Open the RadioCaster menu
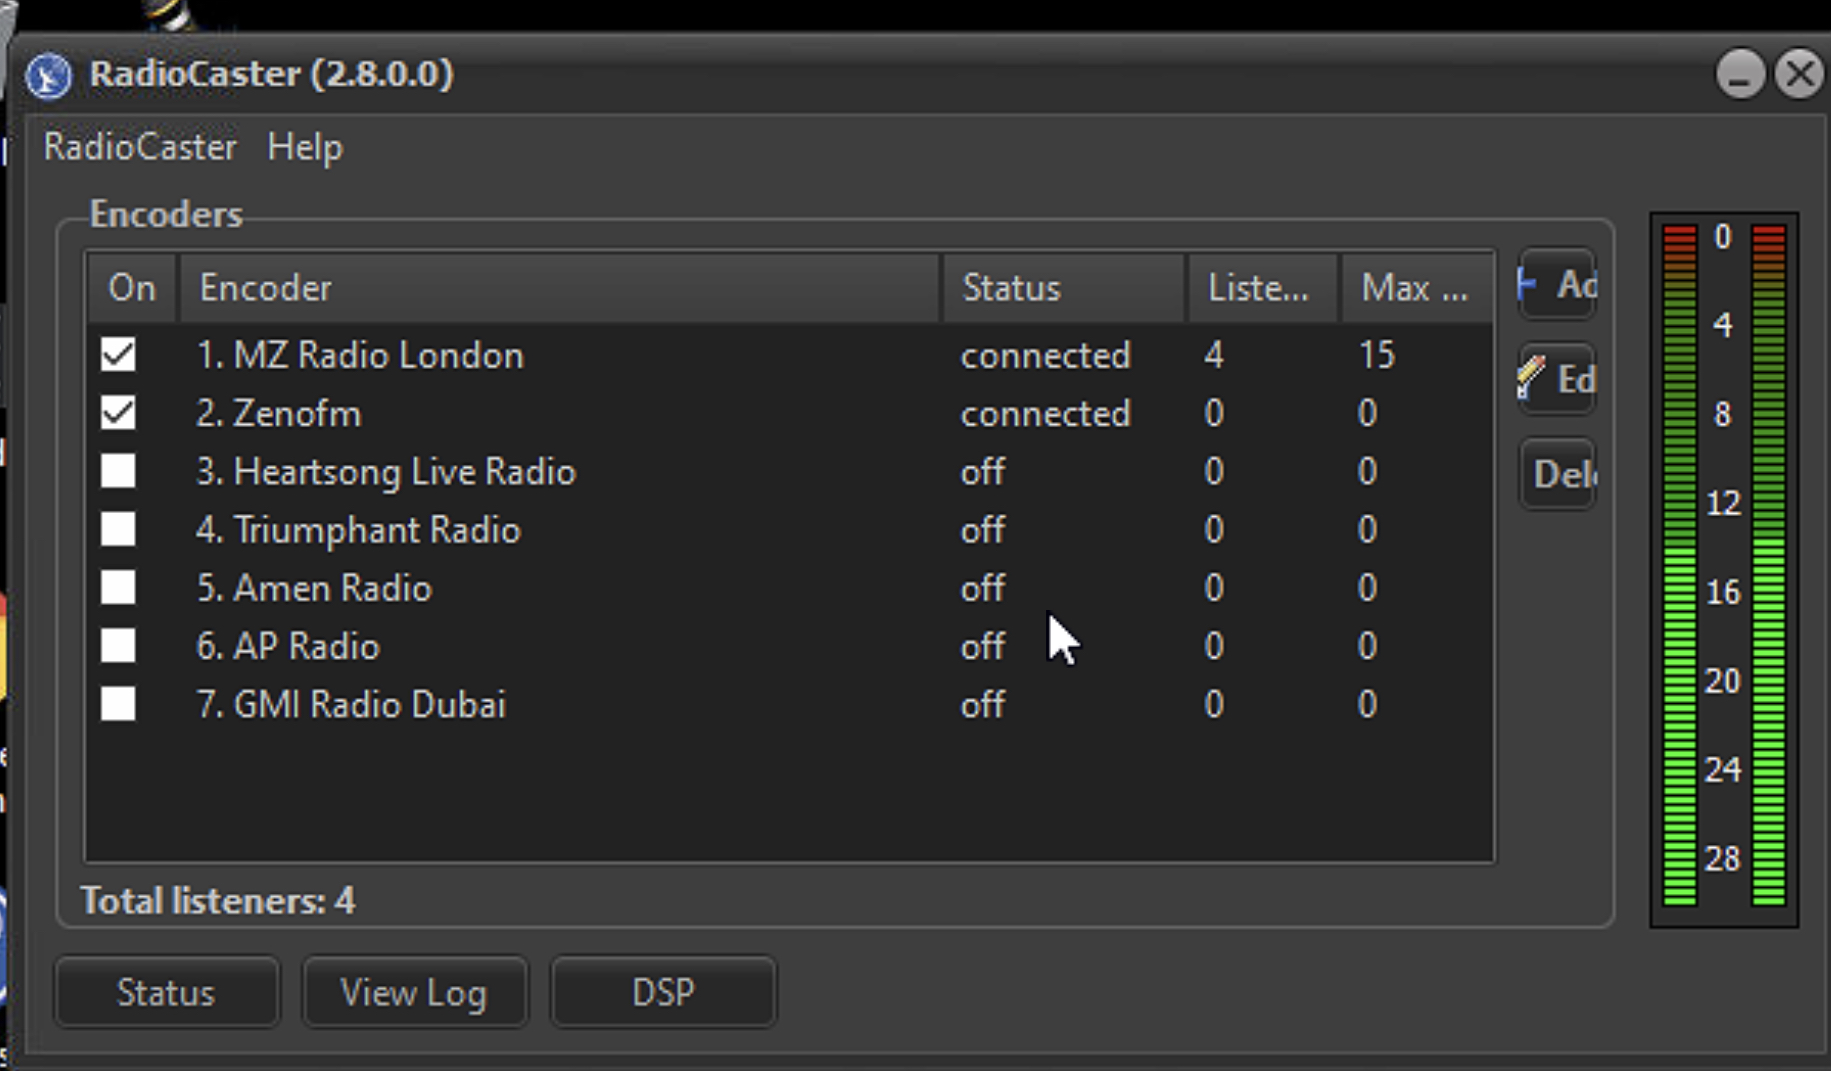This screenshot has width=1831, height=1071. [140, 147]
